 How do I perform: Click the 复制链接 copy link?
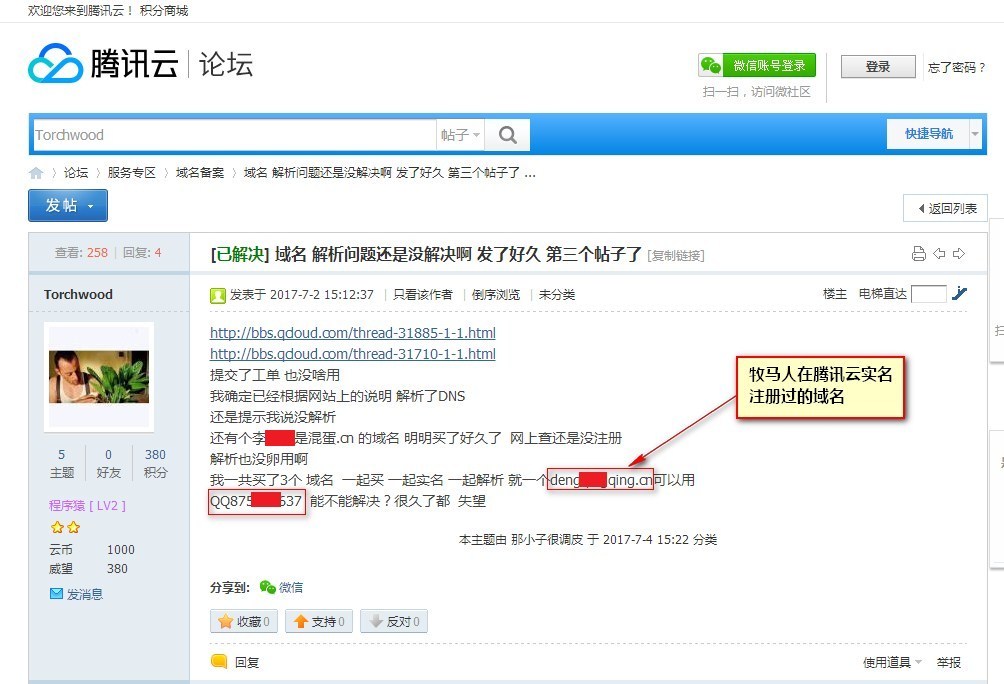coord(676,256)
